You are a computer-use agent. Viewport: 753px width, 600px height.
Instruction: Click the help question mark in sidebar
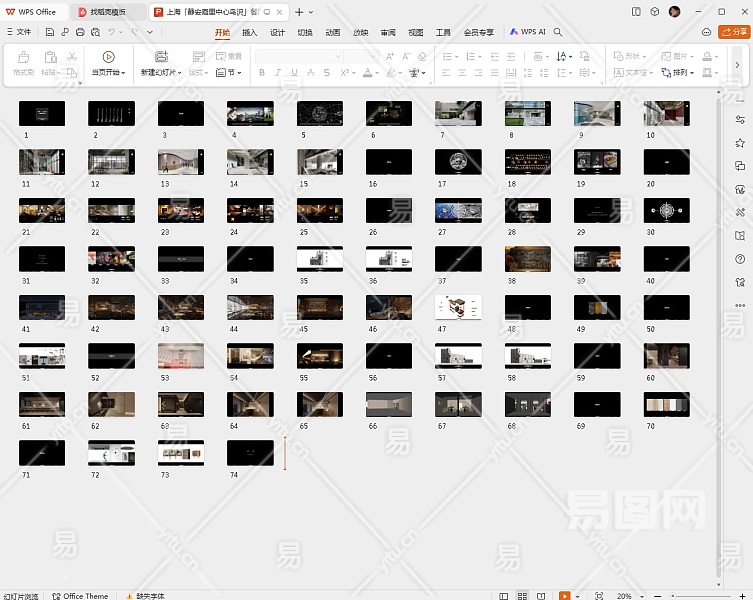click(x=740, y=259)
